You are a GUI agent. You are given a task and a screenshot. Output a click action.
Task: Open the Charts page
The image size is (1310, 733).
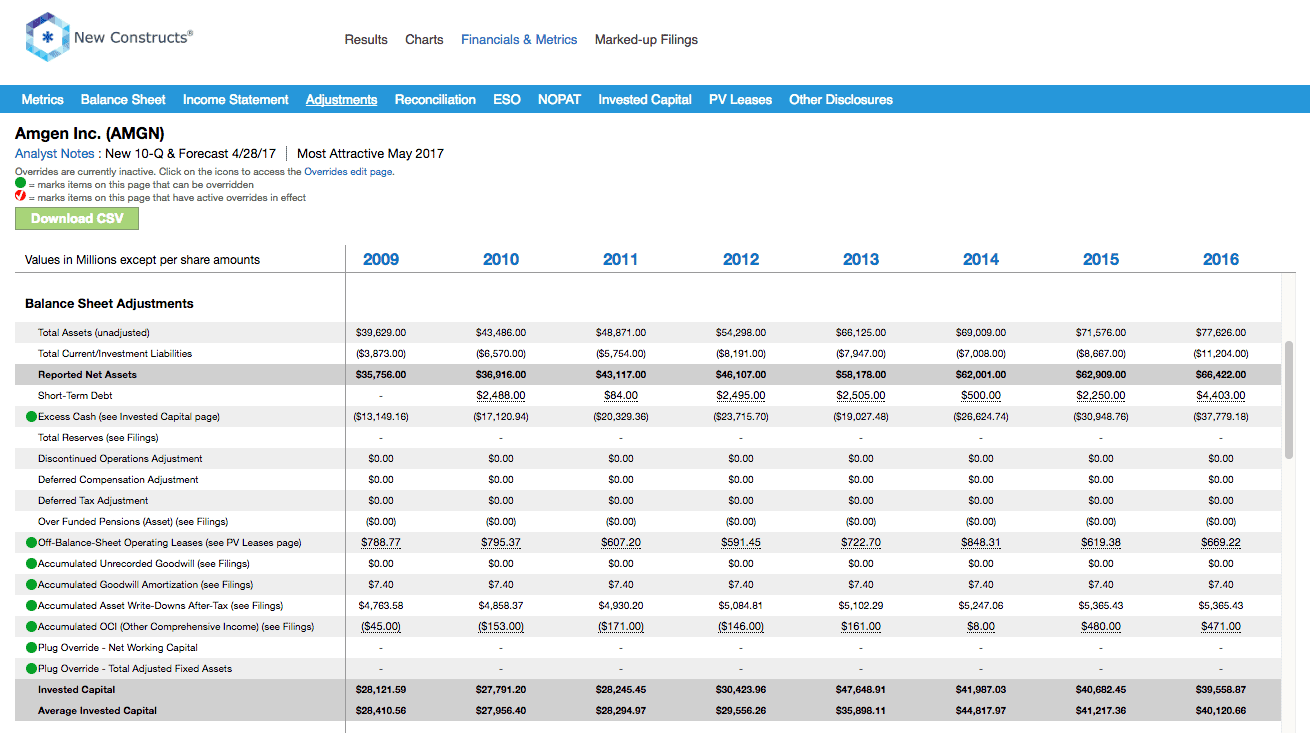click(x=424, y=40)
